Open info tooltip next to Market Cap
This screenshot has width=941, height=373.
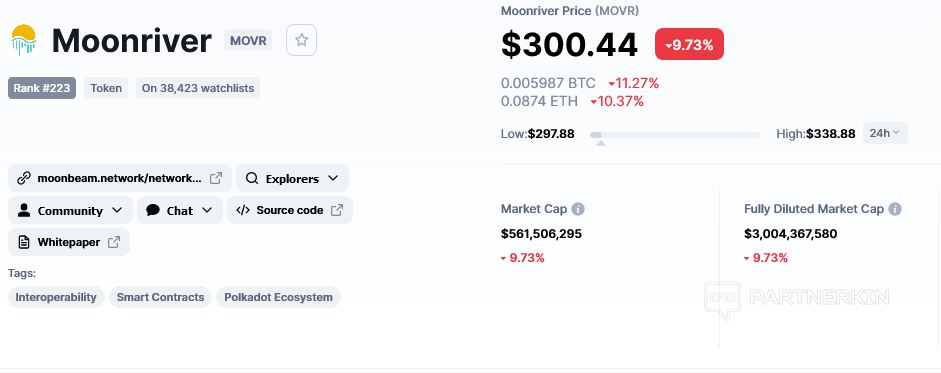click(x=578, y=209)
